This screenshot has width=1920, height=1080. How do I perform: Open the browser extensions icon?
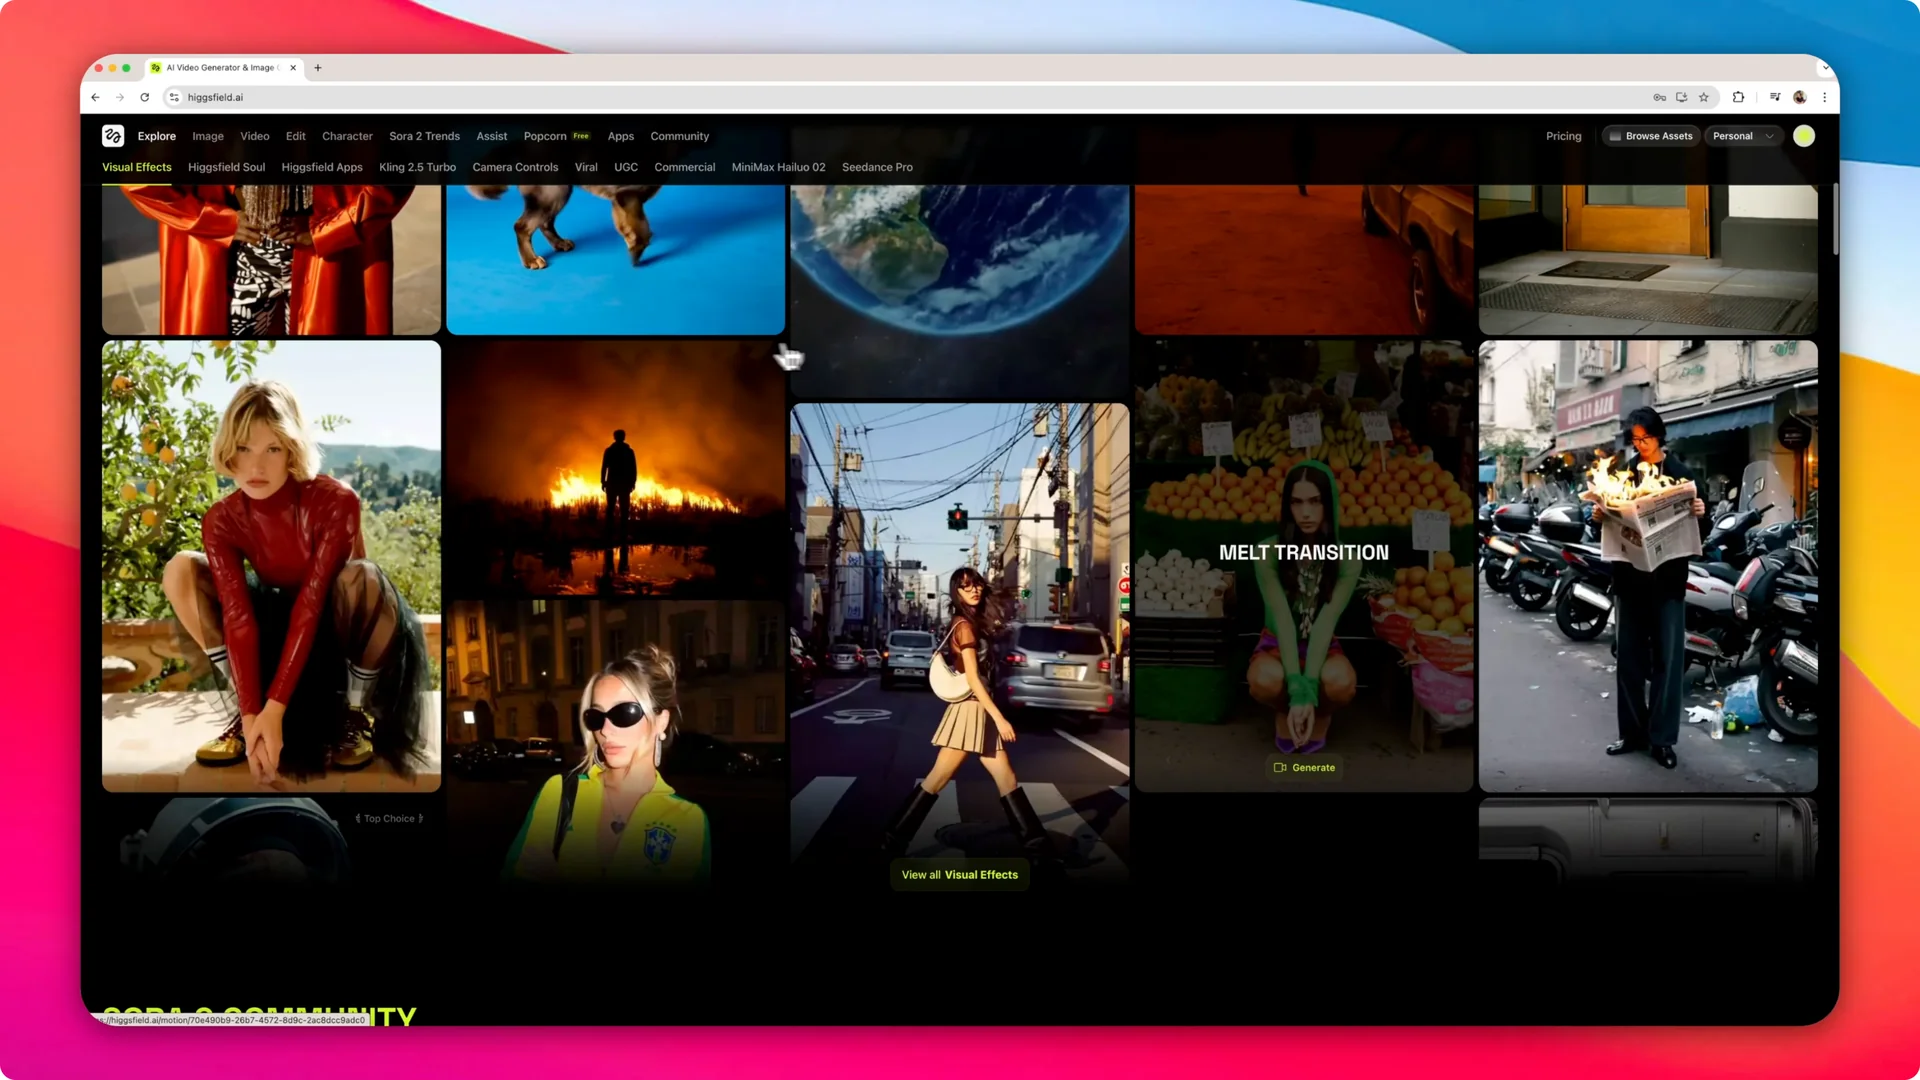point(1738,97)
